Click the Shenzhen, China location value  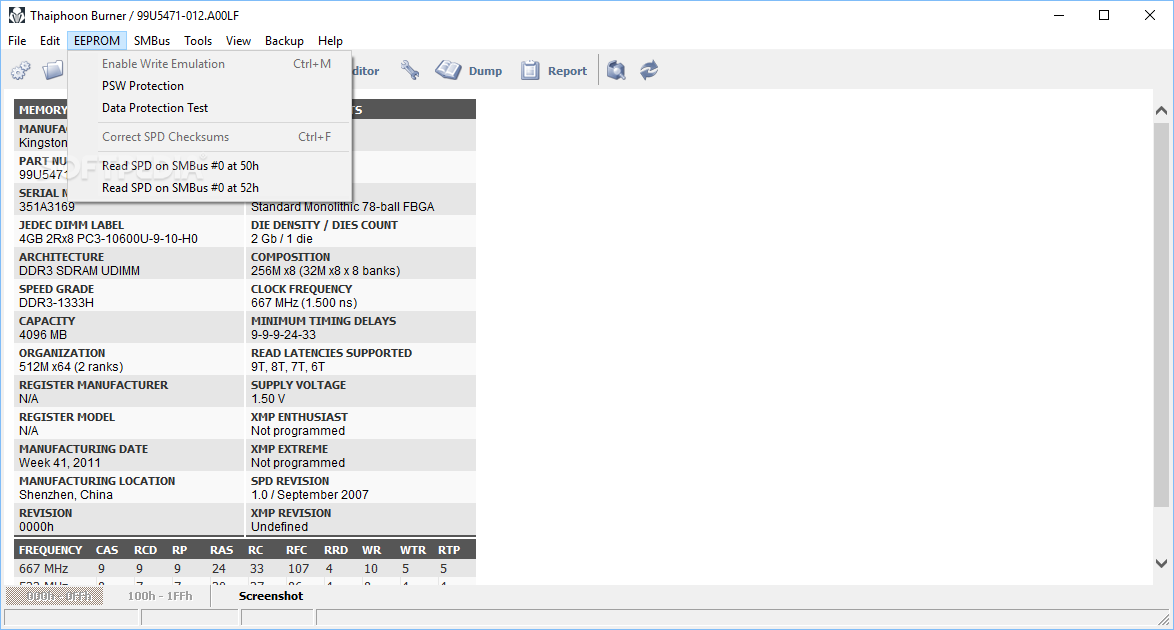click(x=66, y=495)
